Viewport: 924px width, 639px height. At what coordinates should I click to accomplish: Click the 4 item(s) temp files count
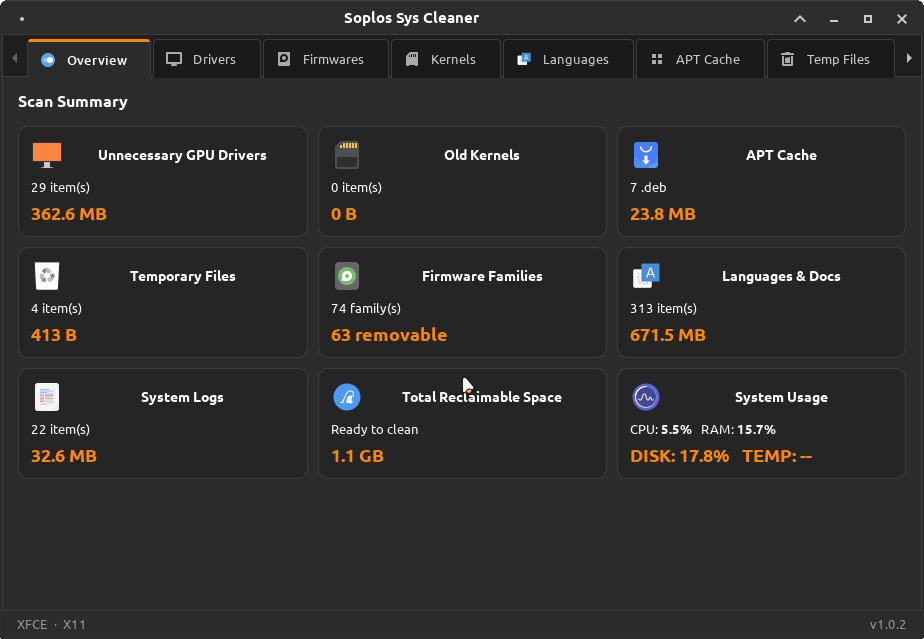point(57,308)
